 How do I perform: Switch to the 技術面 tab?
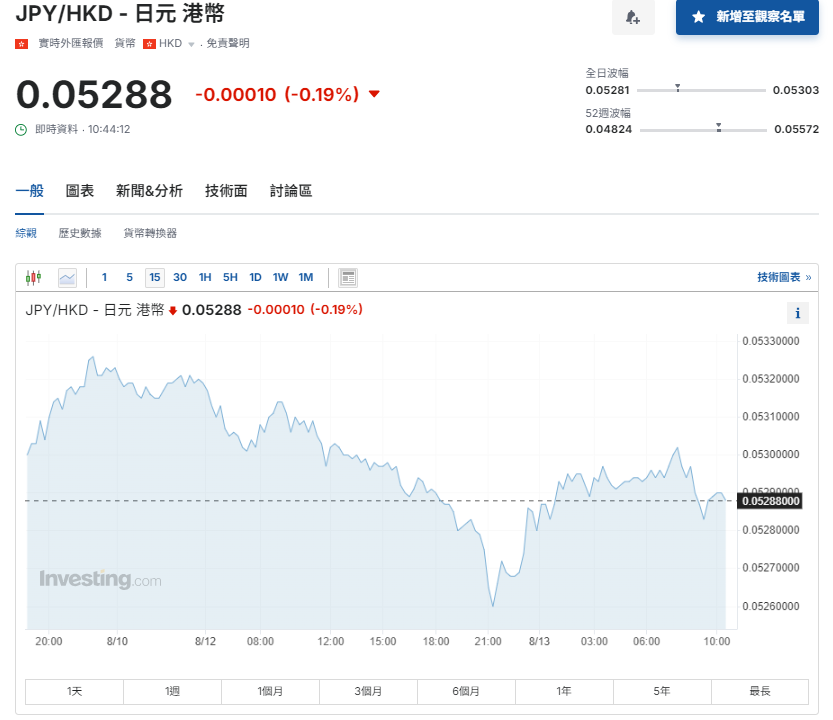[224, 190]
